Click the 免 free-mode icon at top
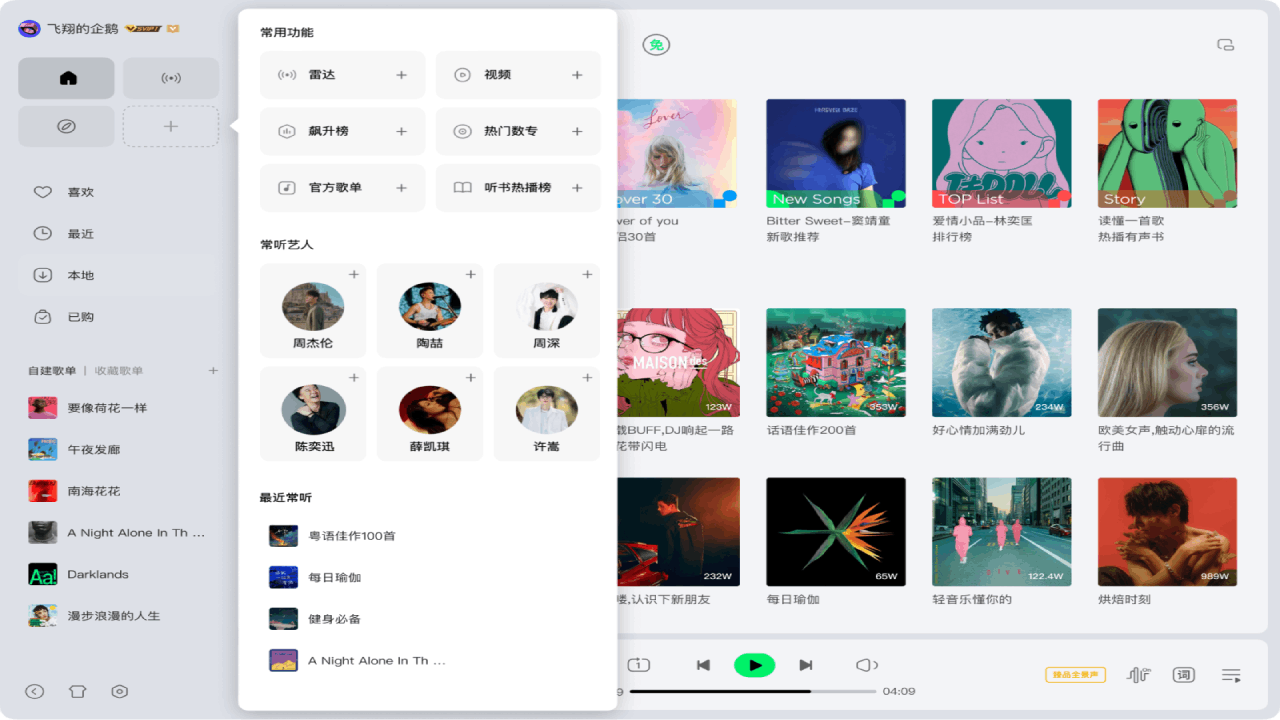This screenshot has height=720, width=1280. pyautogui.click(x=654, y=46)
